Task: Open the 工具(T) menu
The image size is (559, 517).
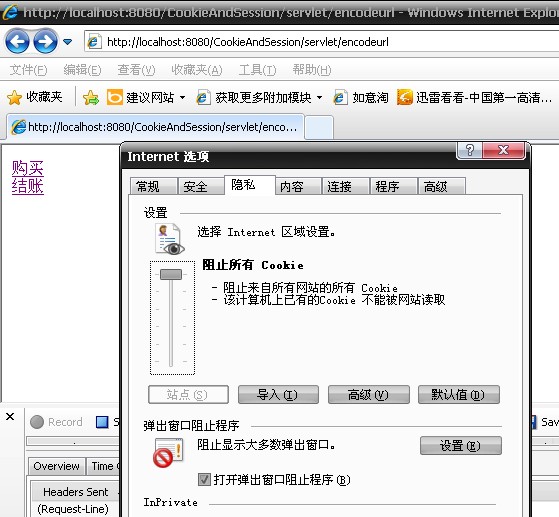Action: pyautogui.click(x=257, y=70)
